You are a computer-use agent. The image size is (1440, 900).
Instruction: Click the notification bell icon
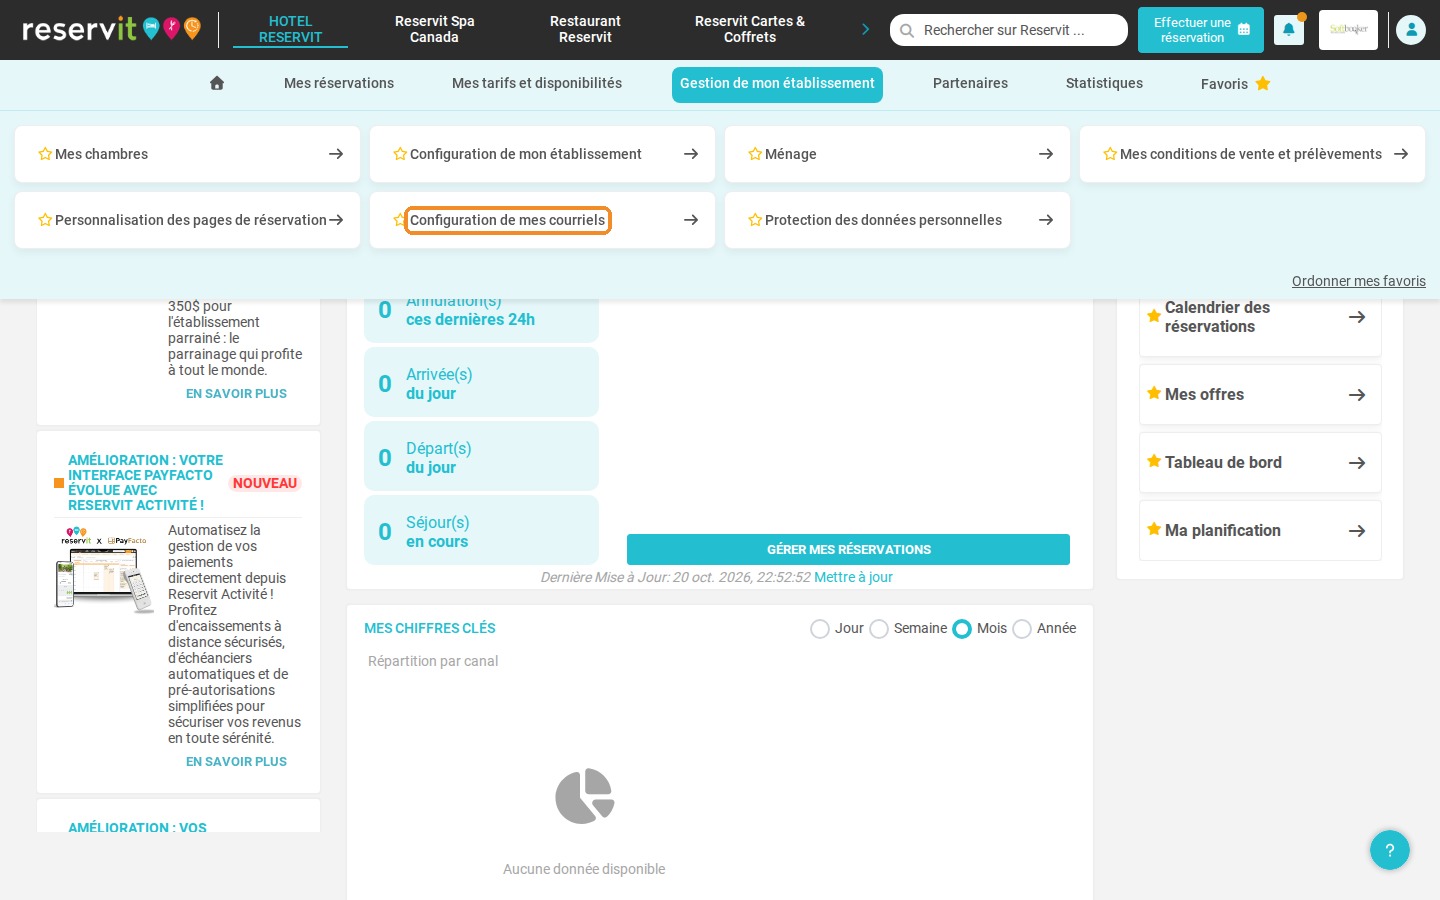pos(1288,30)
